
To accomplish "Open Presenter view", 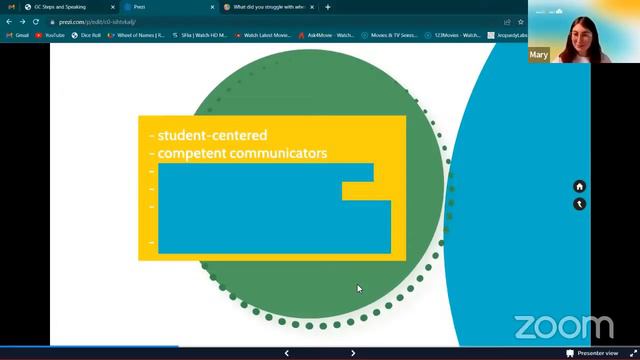I will (592, 353).
